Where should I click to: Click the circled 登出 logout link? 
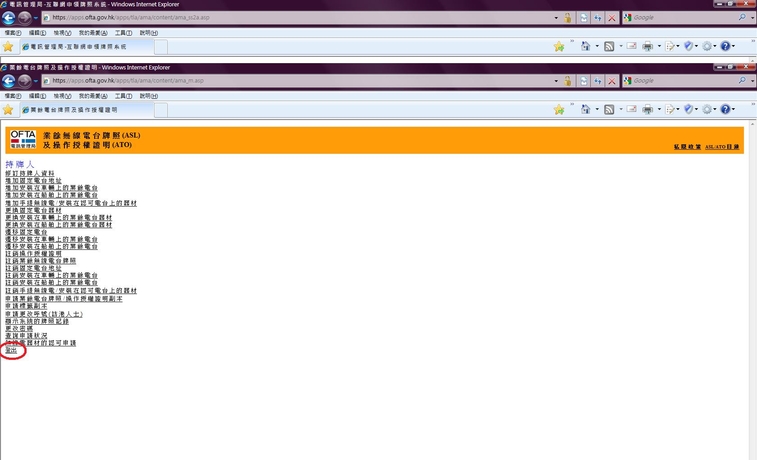[11, 350]
